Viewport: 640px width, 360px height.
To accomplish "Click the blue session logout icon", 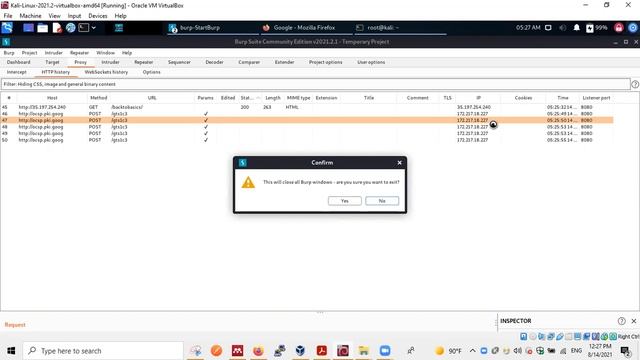I will coord(633,28).
